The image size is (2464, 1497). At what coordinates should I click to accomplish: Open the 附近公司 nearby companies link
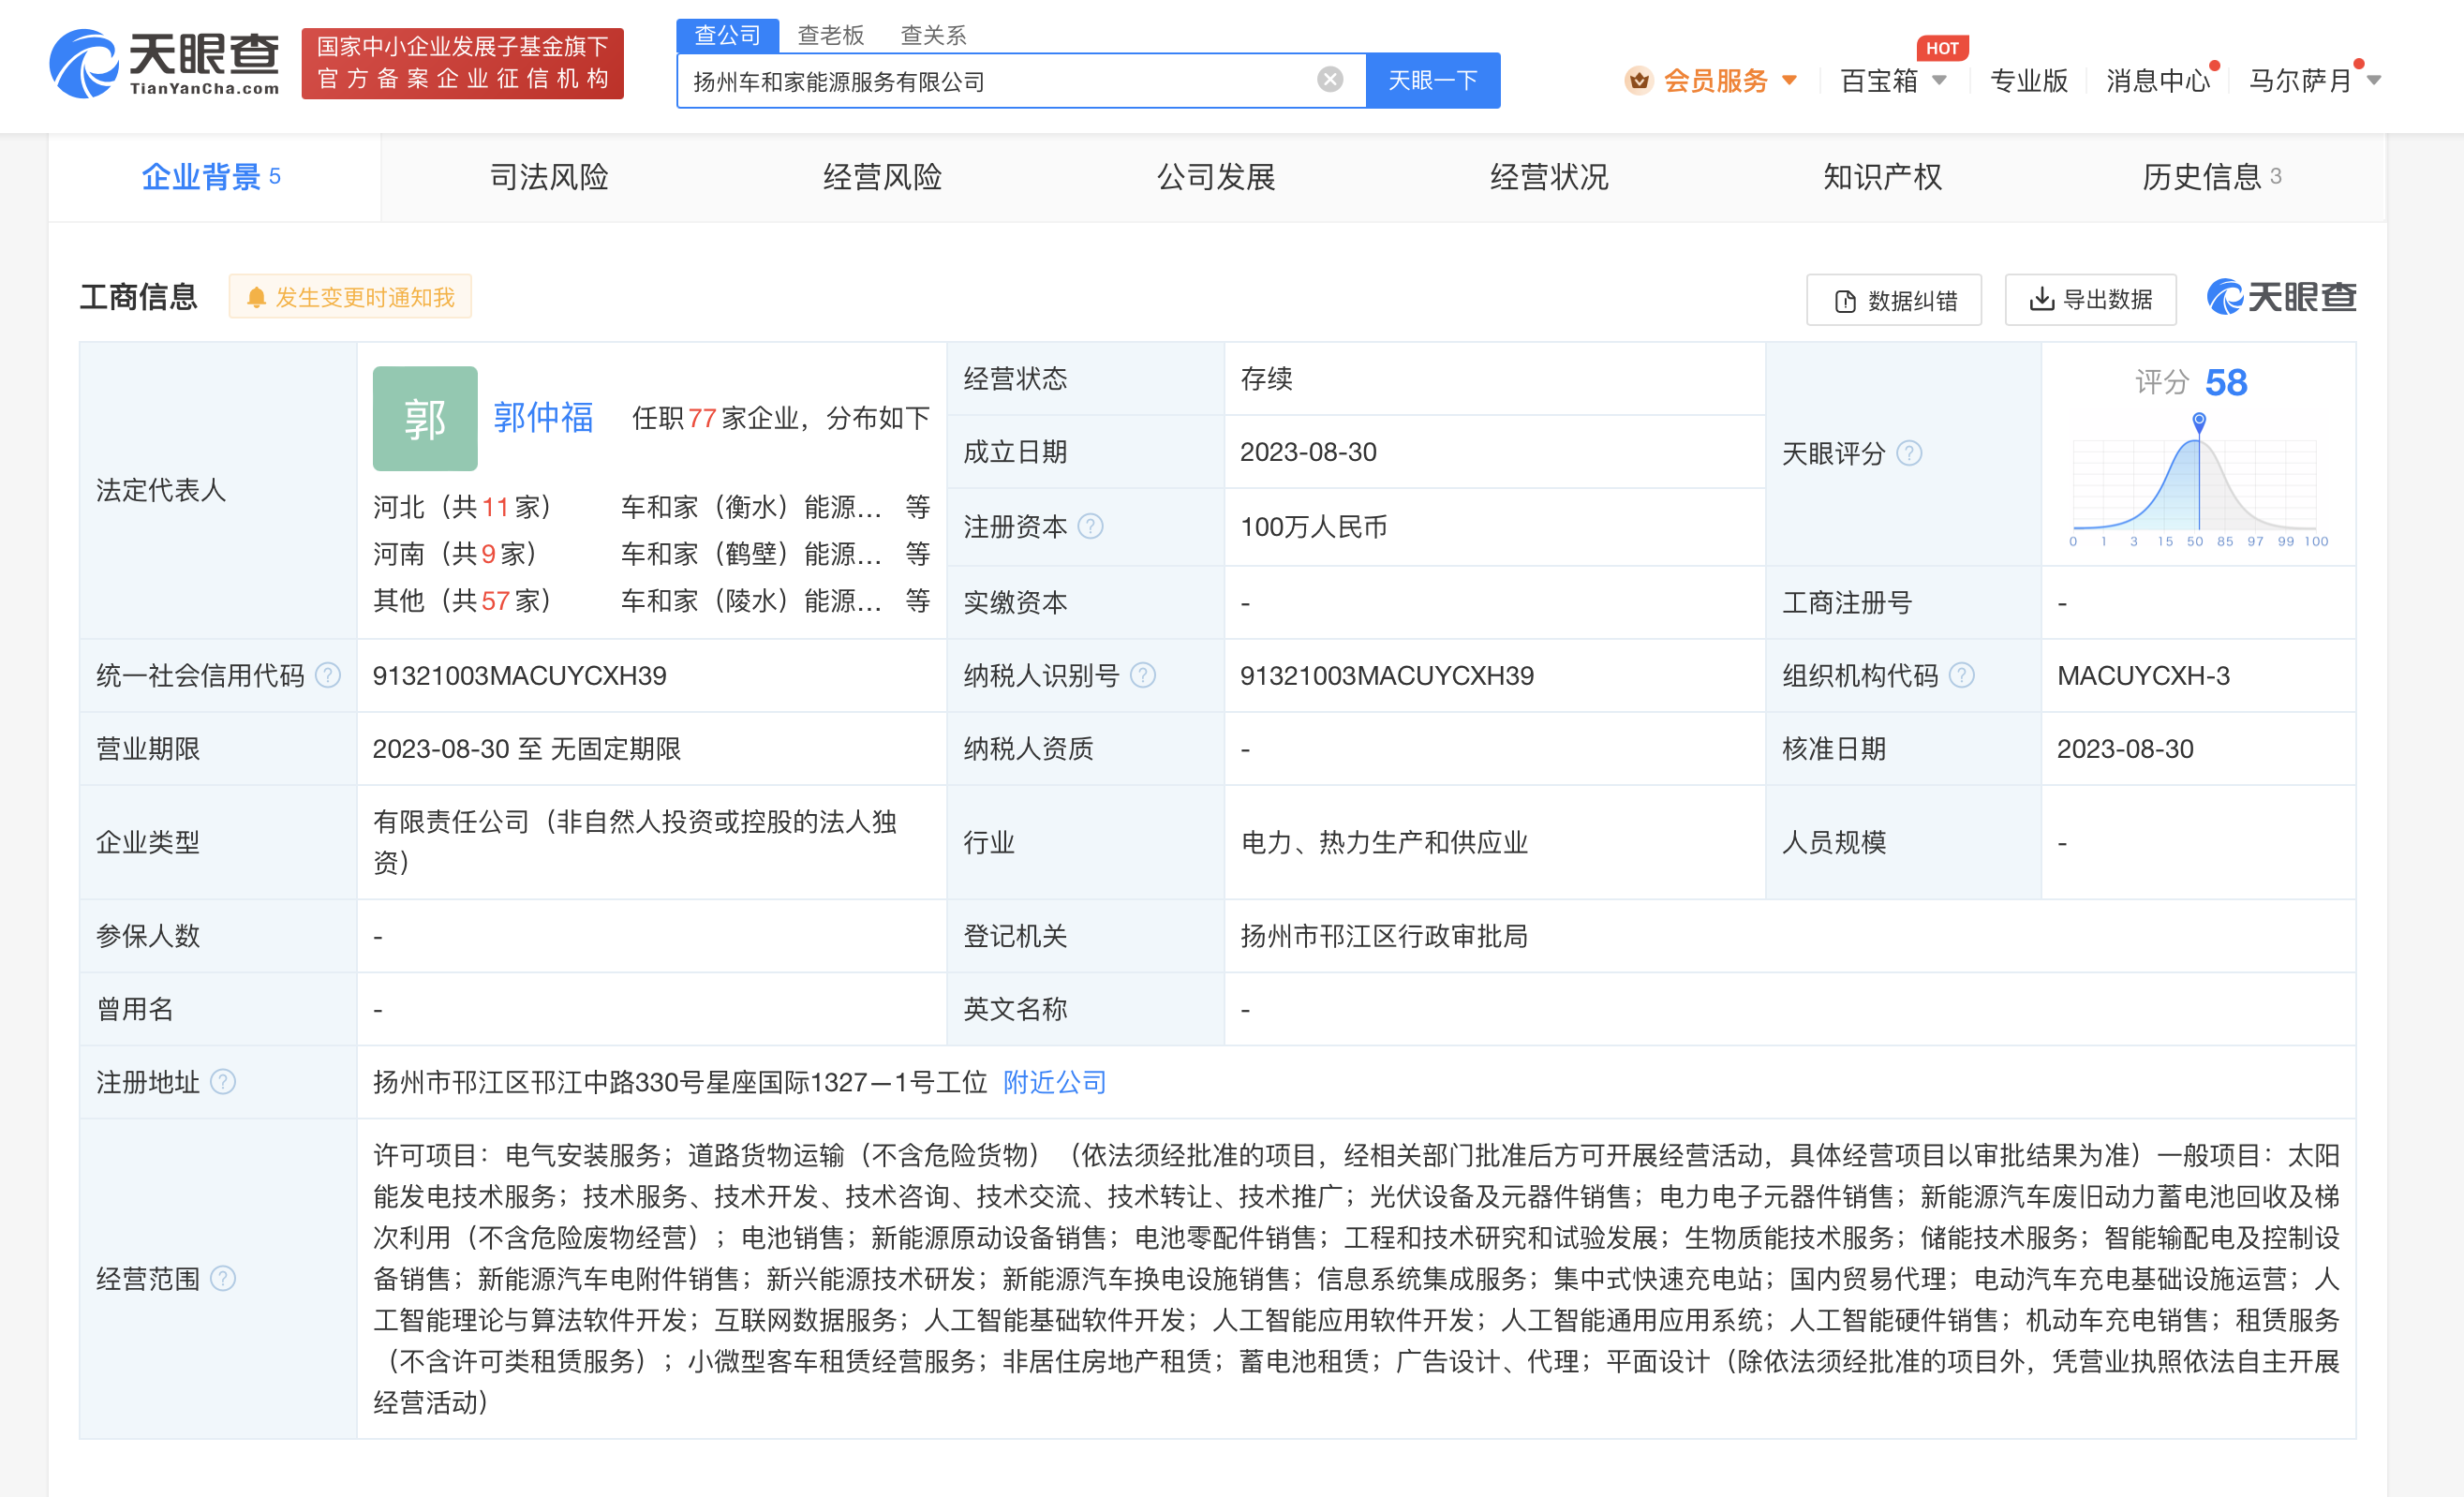click(1054, 1082)
